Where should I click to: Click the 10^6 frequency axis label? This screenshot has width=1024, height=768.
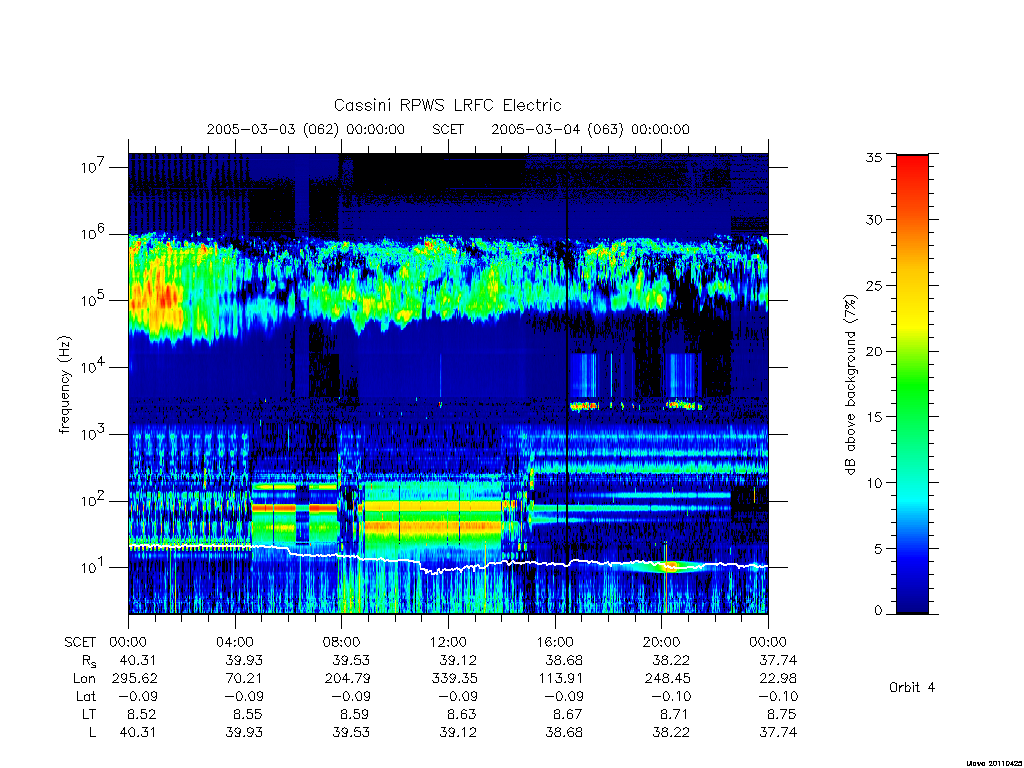(x=94, y=233)
